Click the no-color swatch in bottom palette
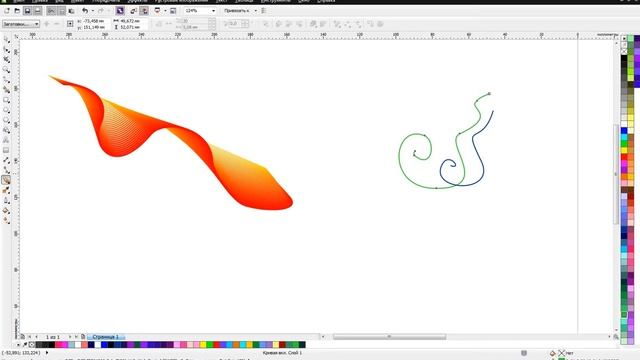The height and width of the screenshot is (360, 640). point(31,345)
